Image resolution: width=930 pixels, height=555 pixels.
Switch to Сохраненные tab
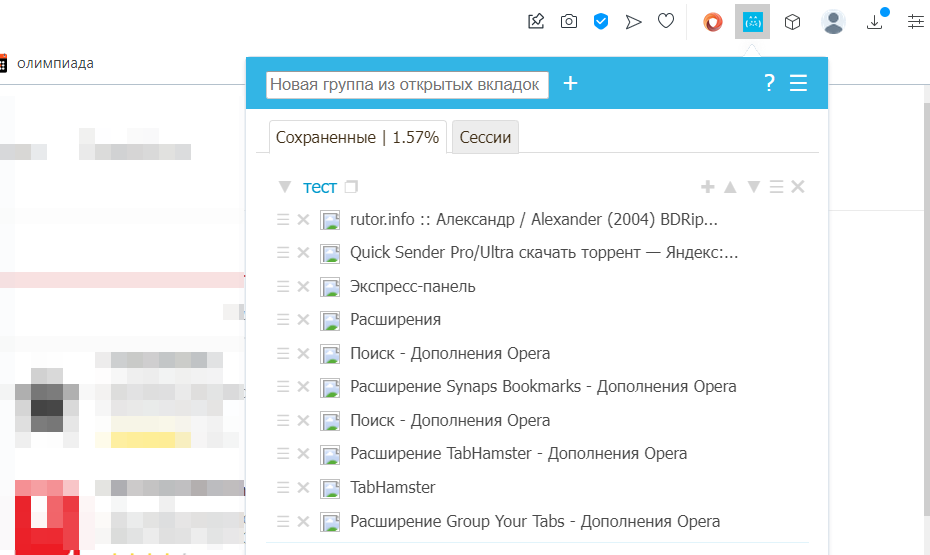coord(358,137)
